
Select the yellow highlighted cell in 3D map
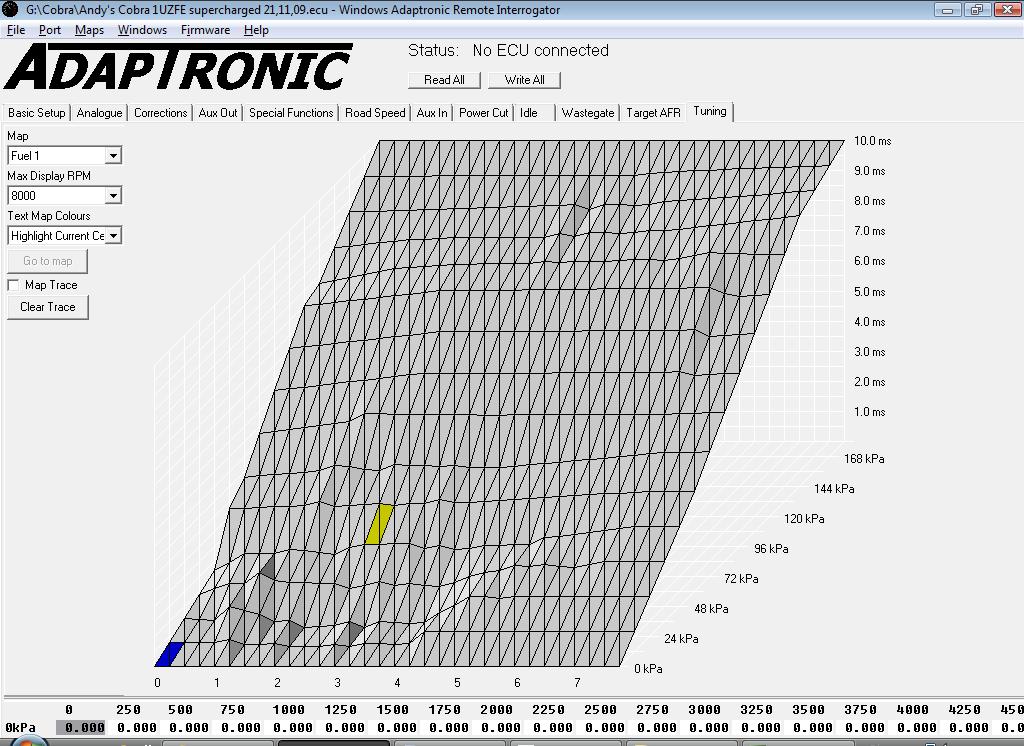(379, 524)
